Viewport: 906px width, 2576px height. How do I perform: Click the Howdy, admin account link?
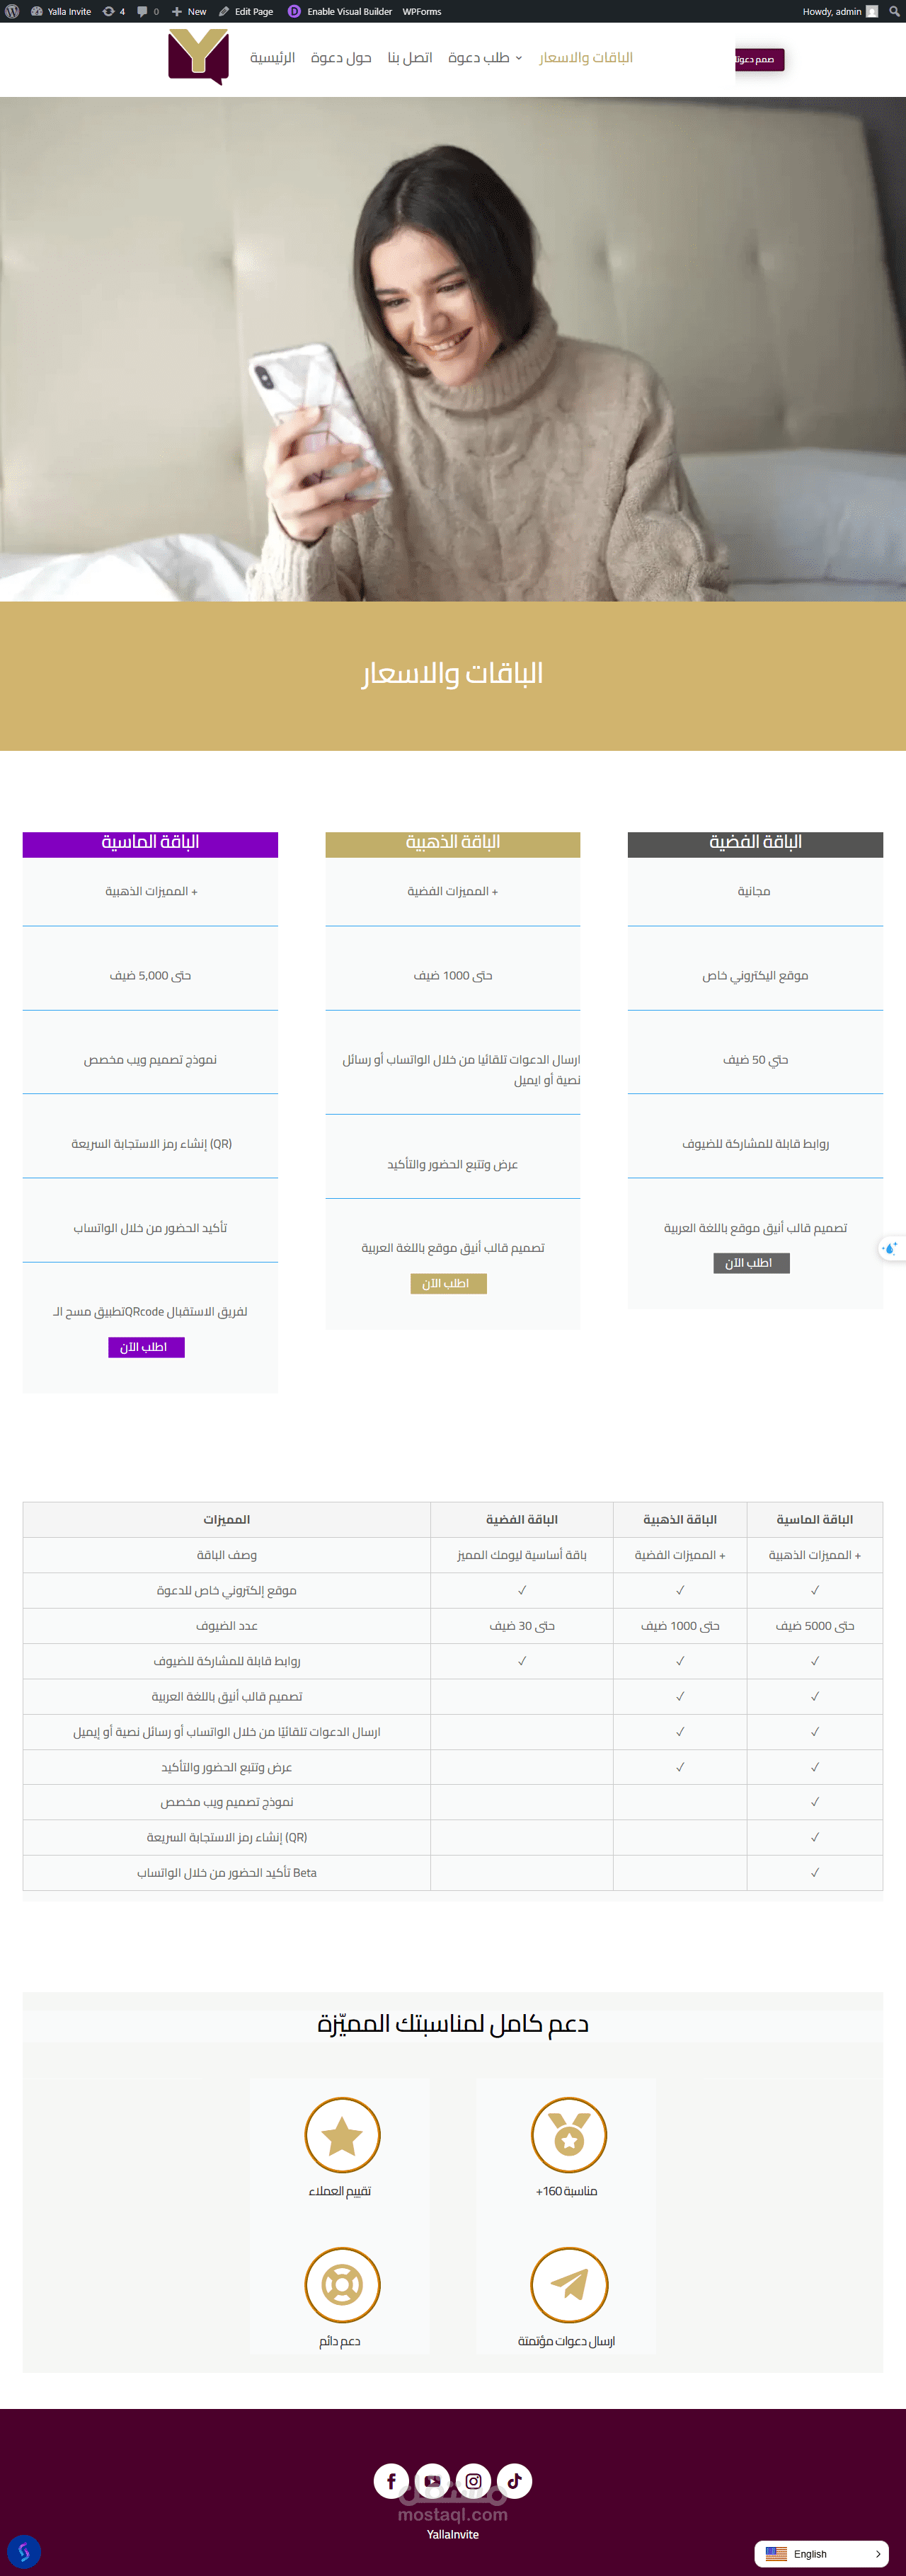pyautogui.click(x=839, y=11)
